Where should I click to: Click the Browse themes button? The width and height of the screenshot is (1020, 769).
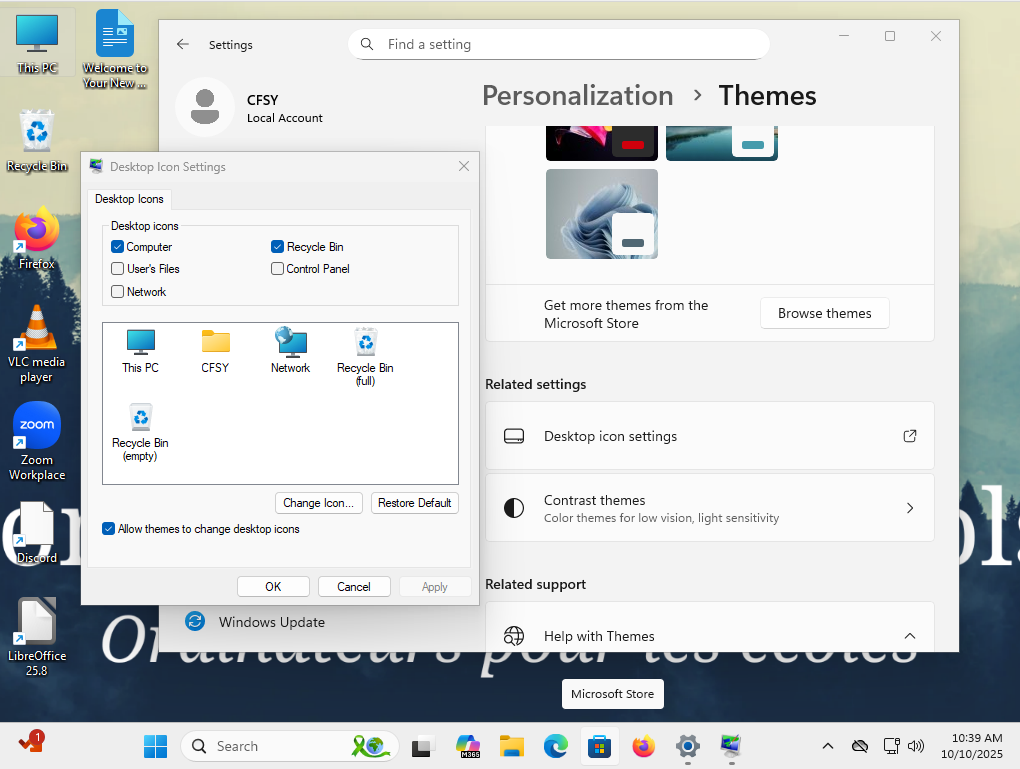(824, 313)
